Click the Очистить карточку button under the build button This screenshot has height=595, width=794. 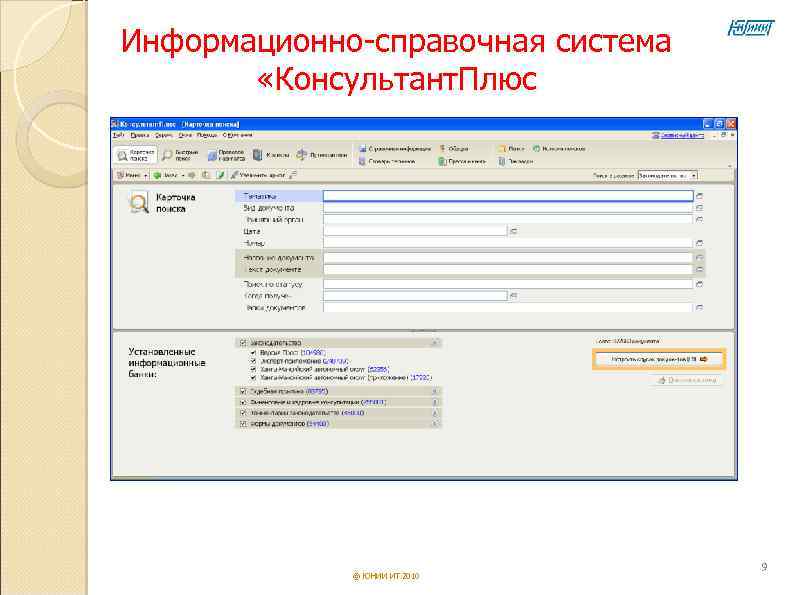coord(687,380)
